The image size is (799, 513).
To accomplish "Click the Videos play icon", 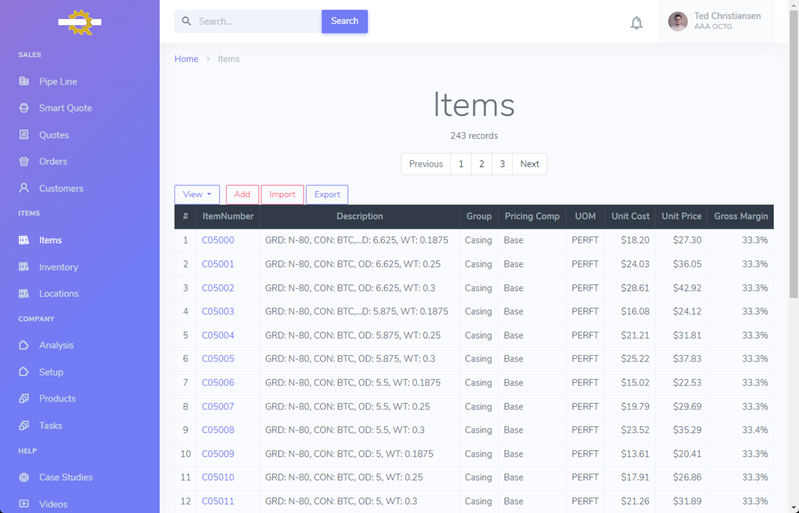I will tap(24, 504).
